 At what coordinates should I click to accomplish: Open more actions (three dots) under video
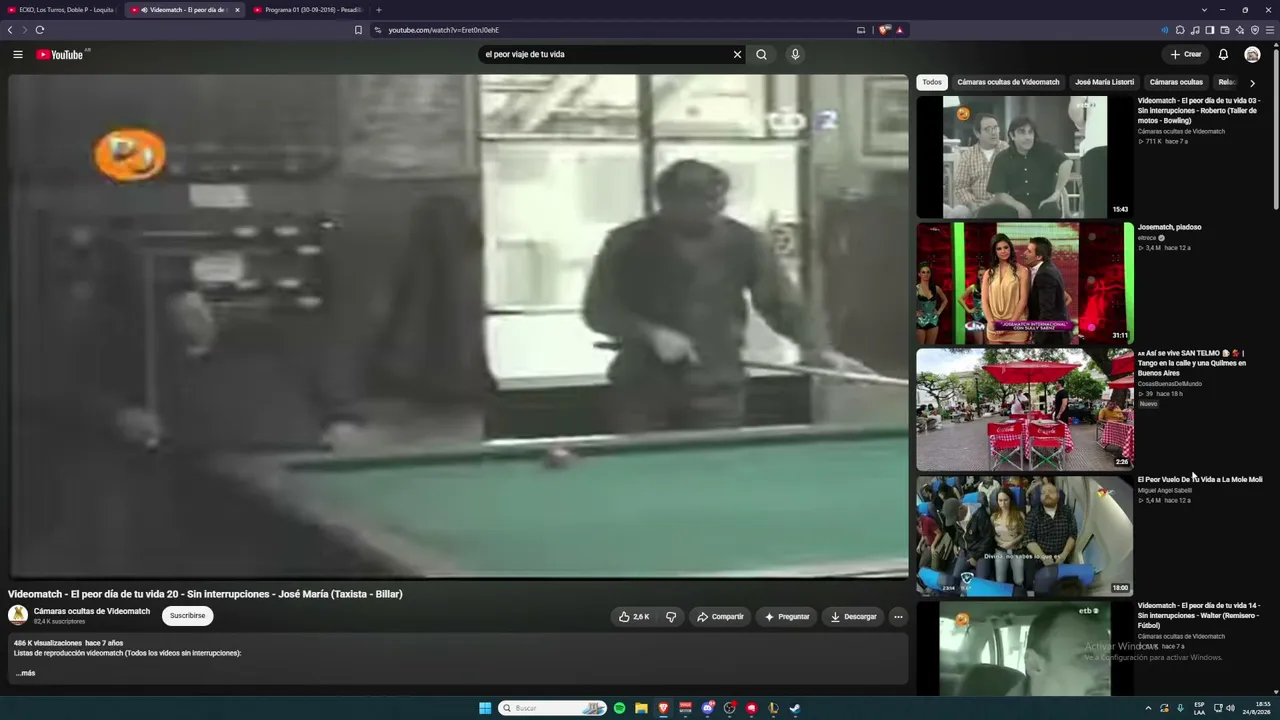898,617
